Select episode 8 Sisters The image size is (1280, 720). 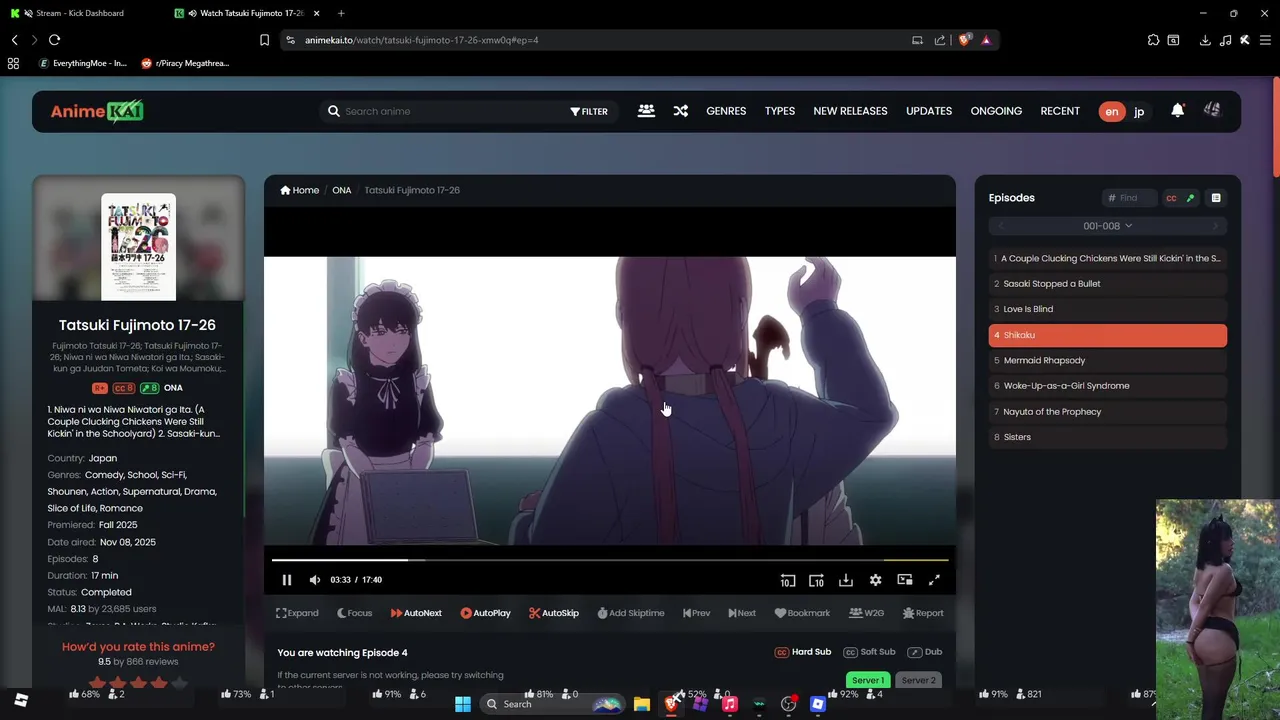click(x=1108, y=437)
